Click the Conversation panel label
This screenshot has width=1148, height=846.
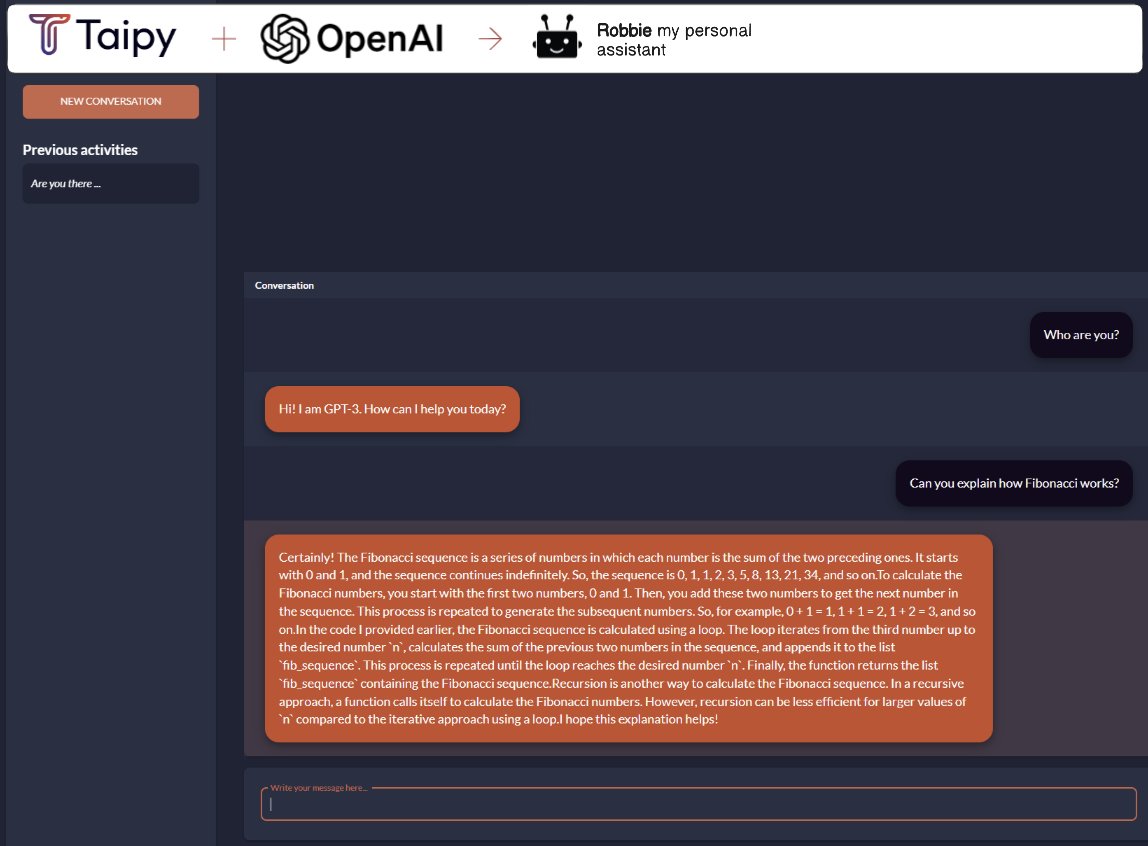pos(284,285)
